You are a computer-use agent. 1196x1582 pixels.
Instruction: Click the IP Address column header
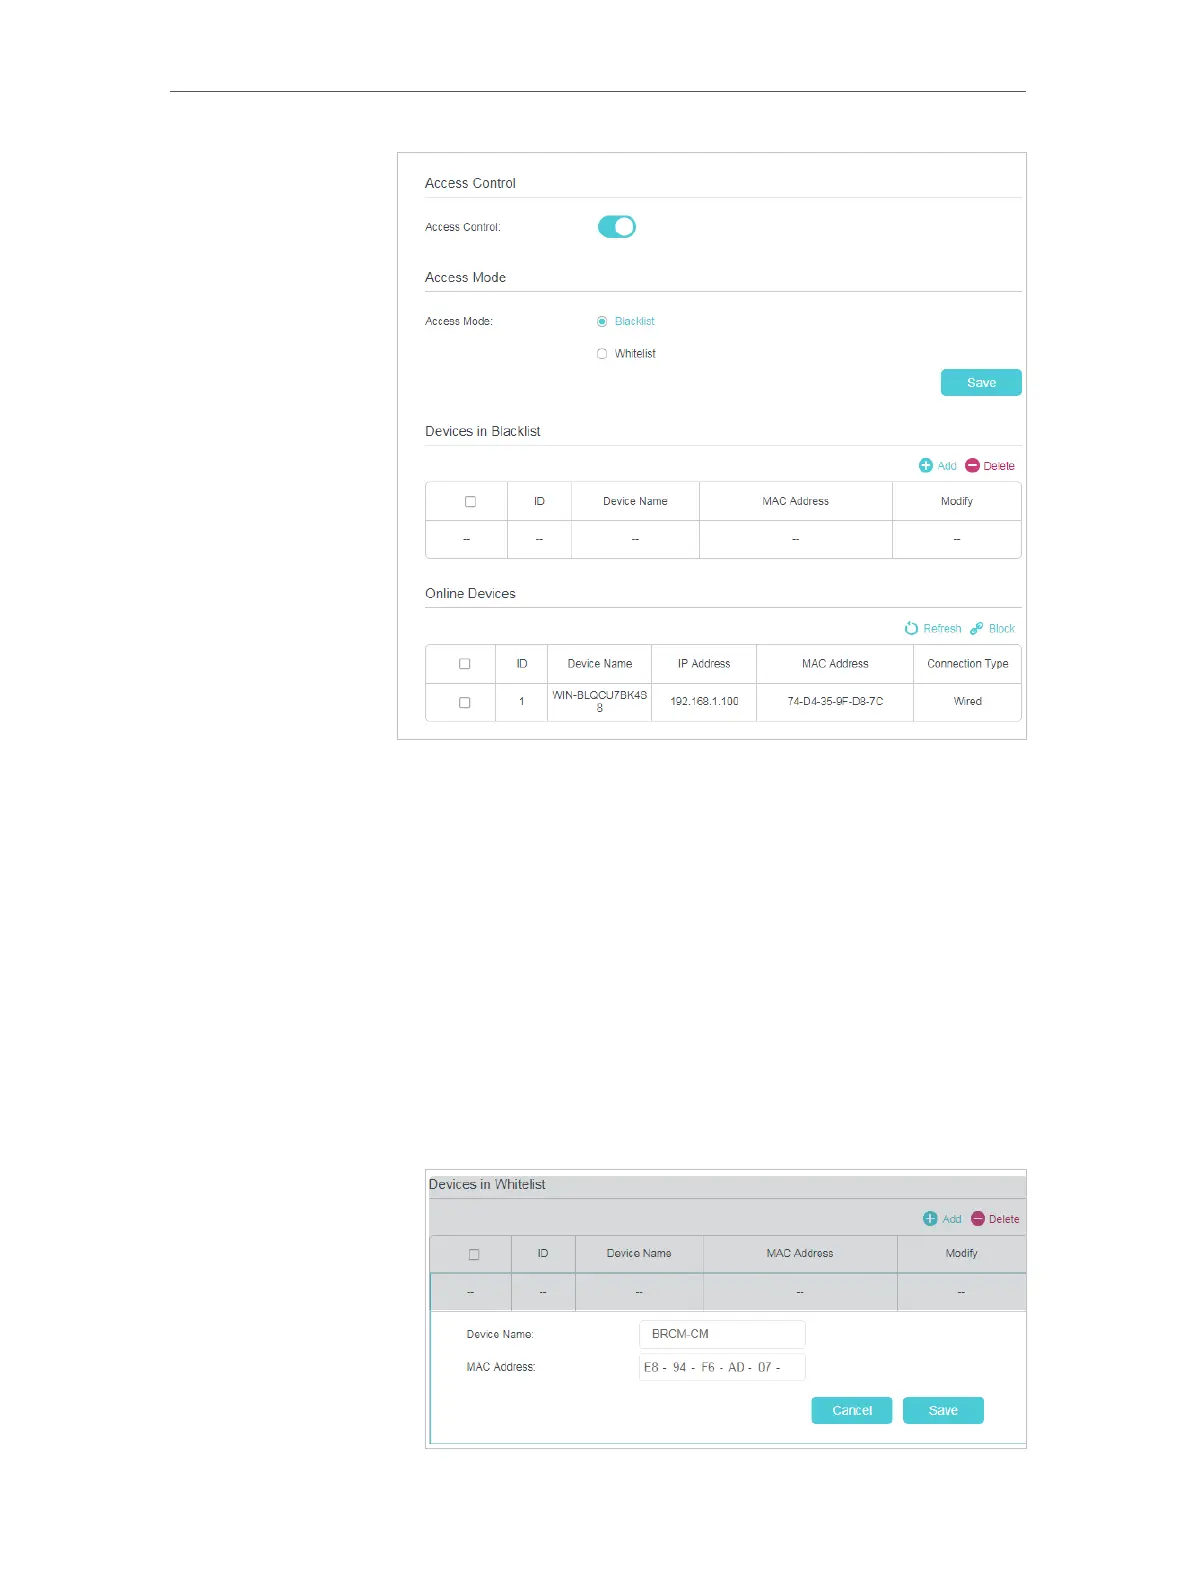[x=704, y=664]
